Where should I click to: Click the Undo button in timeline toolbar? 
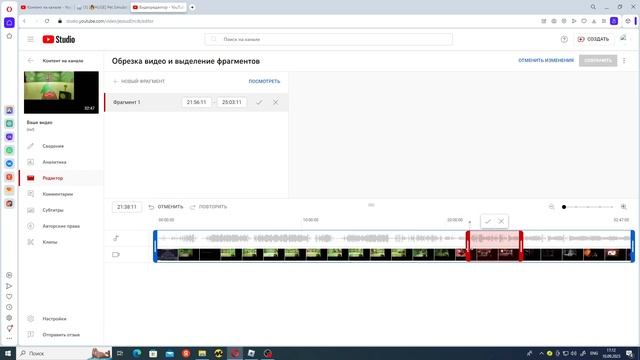[165, 207]
